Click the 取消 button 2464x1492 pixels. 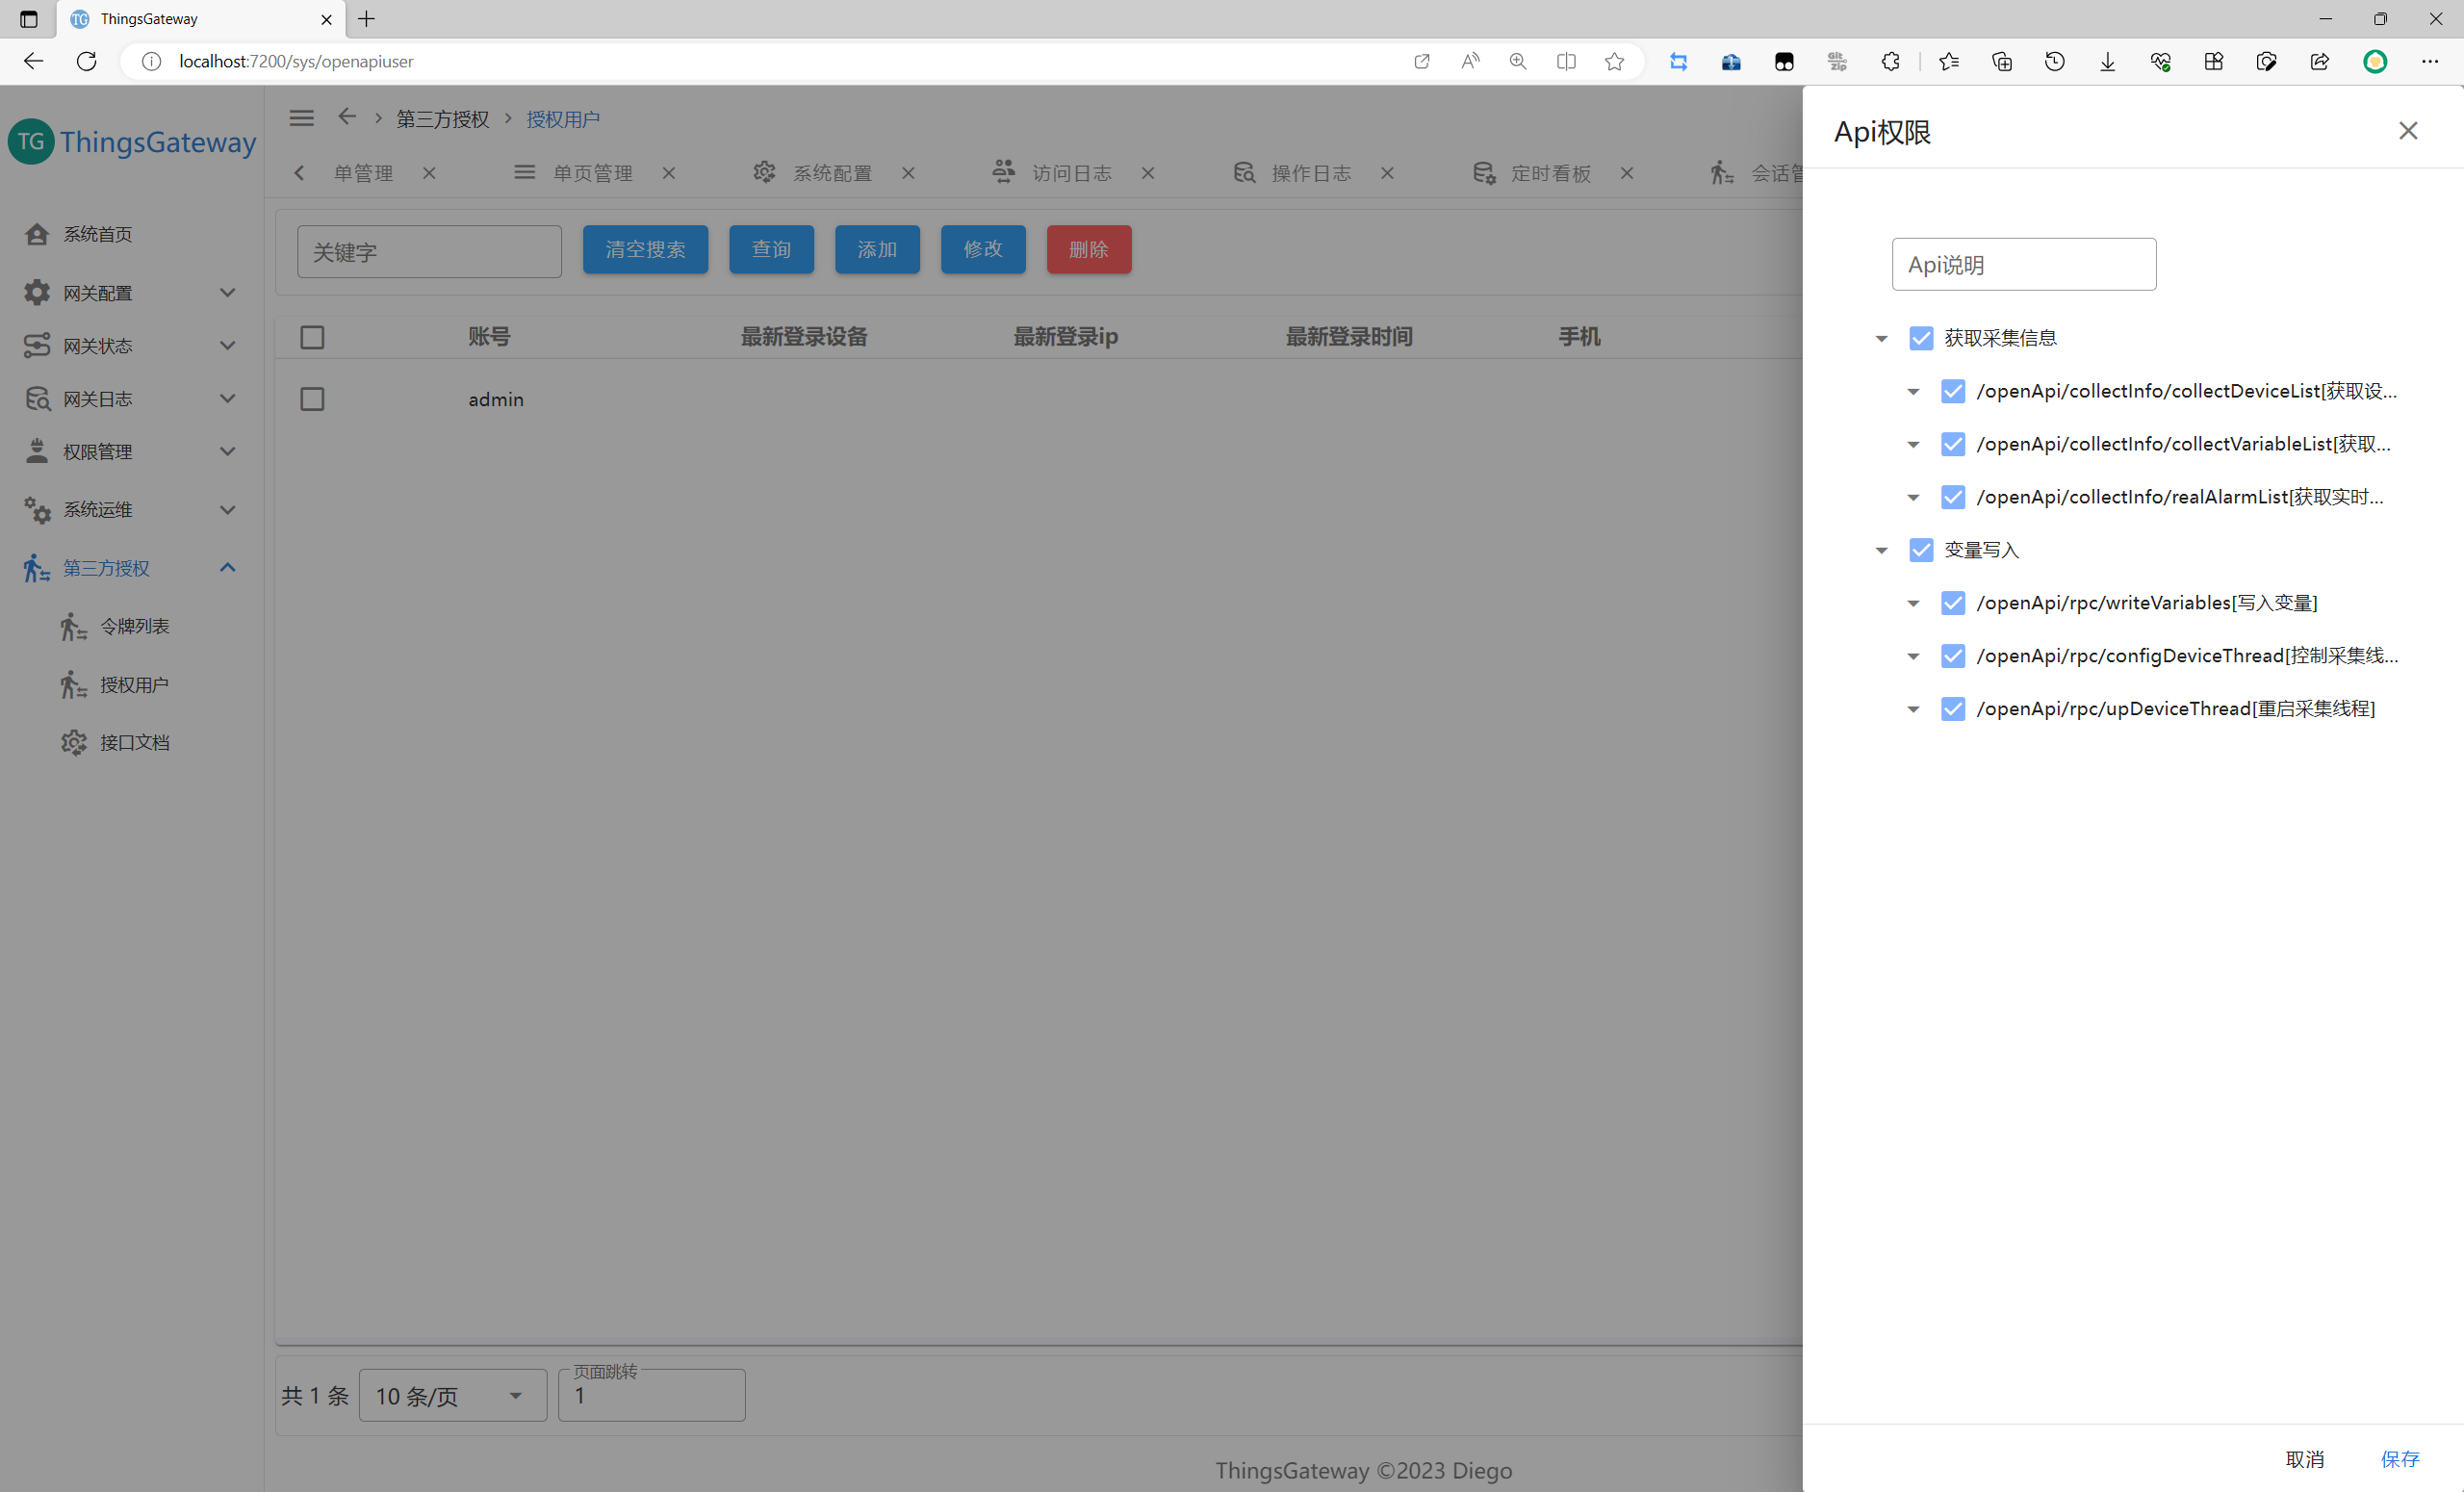pyautogui.click(x=2304, y=1458)
